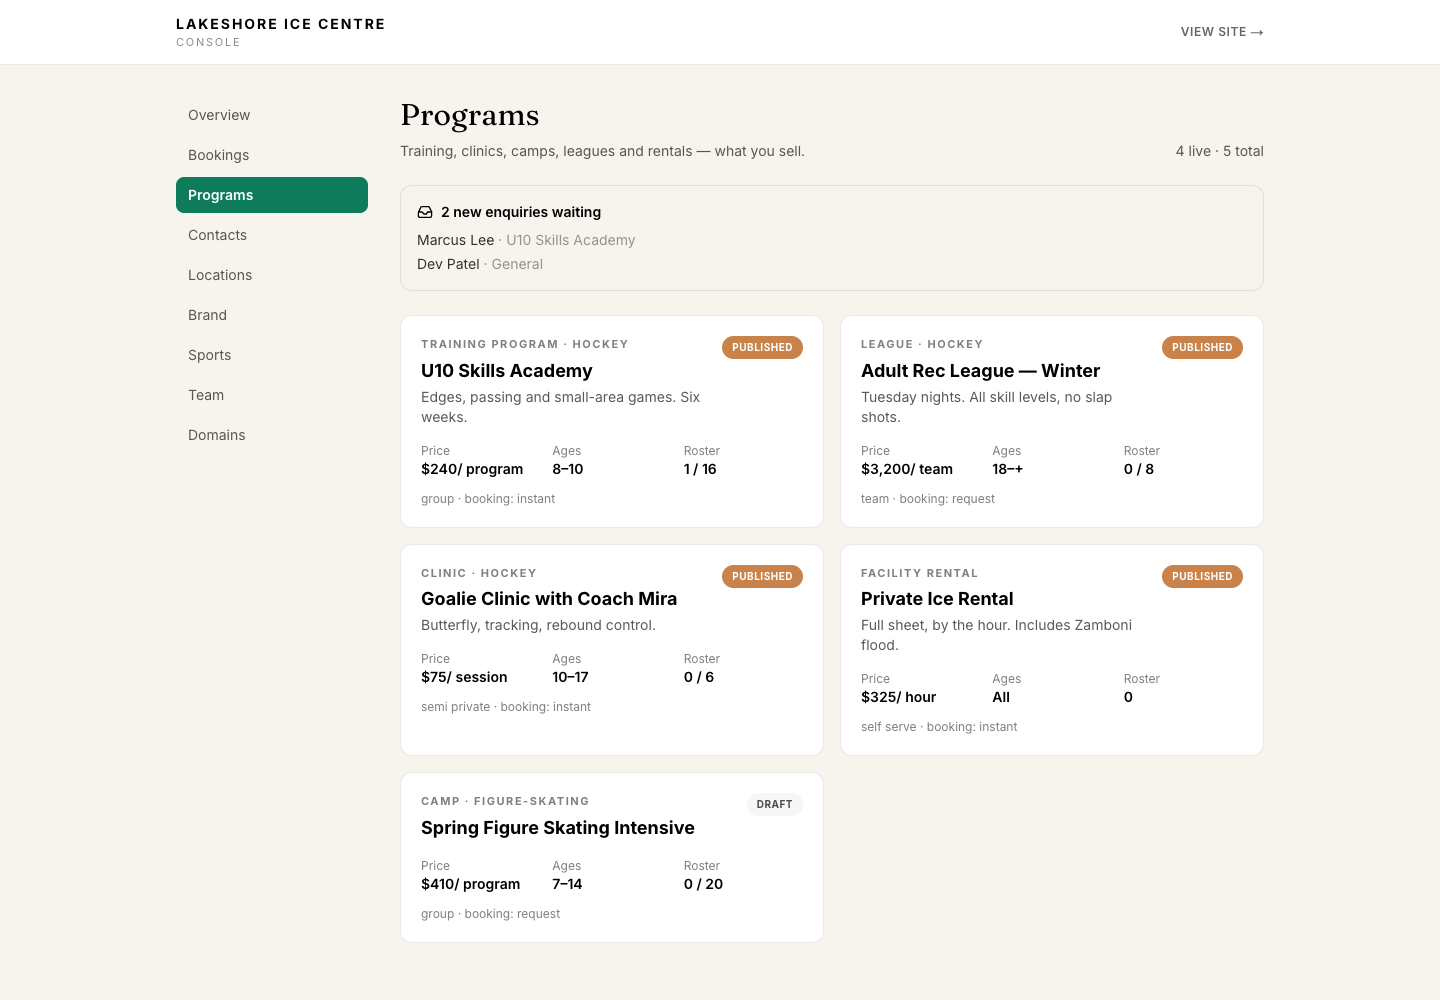
Task: Click roster value '1 / 16'
Action: (x=700, y=469)
